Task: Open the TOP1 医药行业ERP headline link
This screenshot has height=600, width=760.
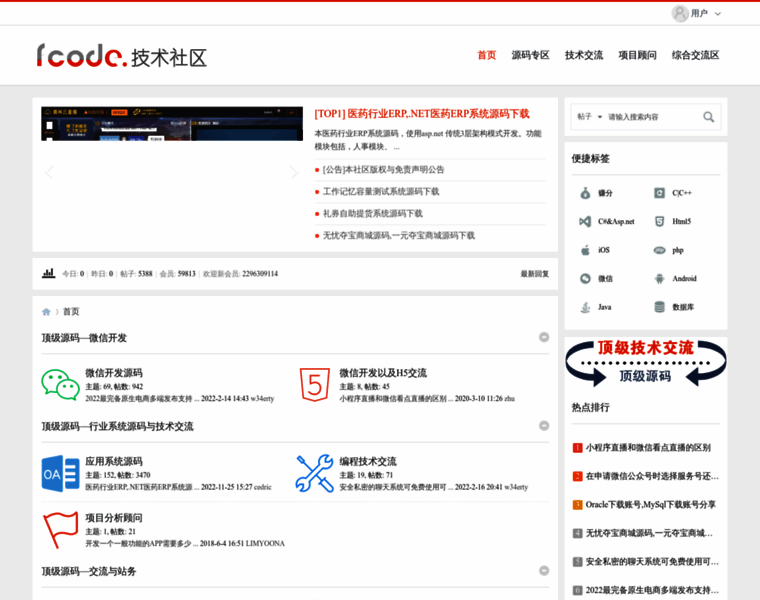Action: (x=422, y=114)
